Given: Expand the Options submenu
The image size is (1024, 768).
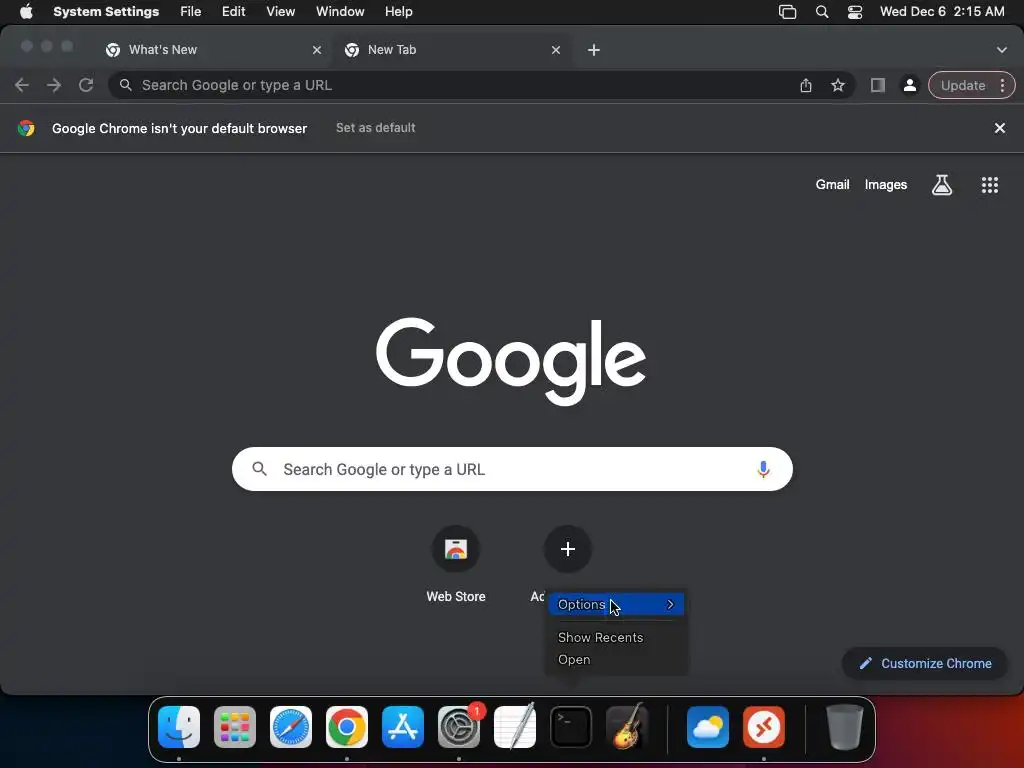Looking at the screenshot, I should click(616, 605).
